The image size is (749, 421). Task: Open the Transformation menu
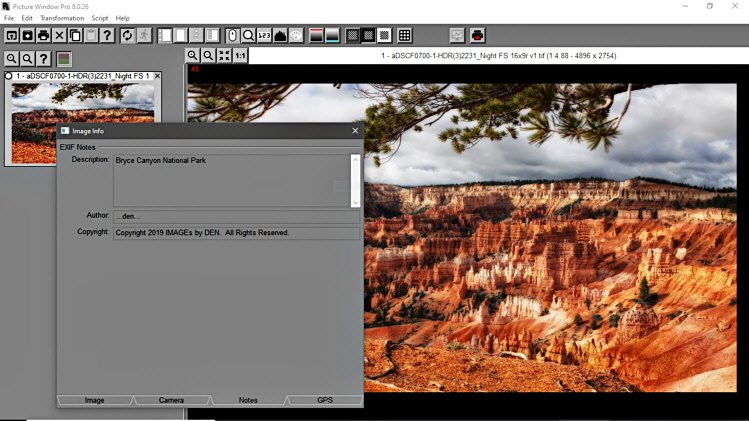(62, 18)
